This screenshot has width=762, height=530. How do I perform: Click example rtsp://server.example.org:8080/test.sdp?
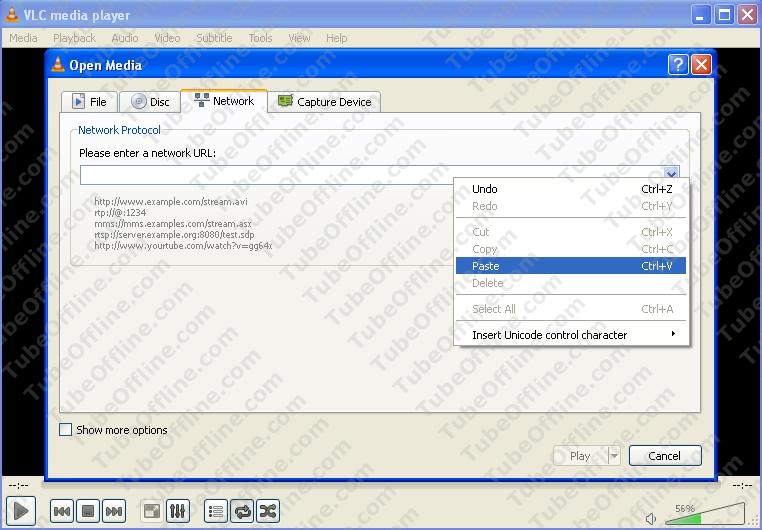click(174, 235)
